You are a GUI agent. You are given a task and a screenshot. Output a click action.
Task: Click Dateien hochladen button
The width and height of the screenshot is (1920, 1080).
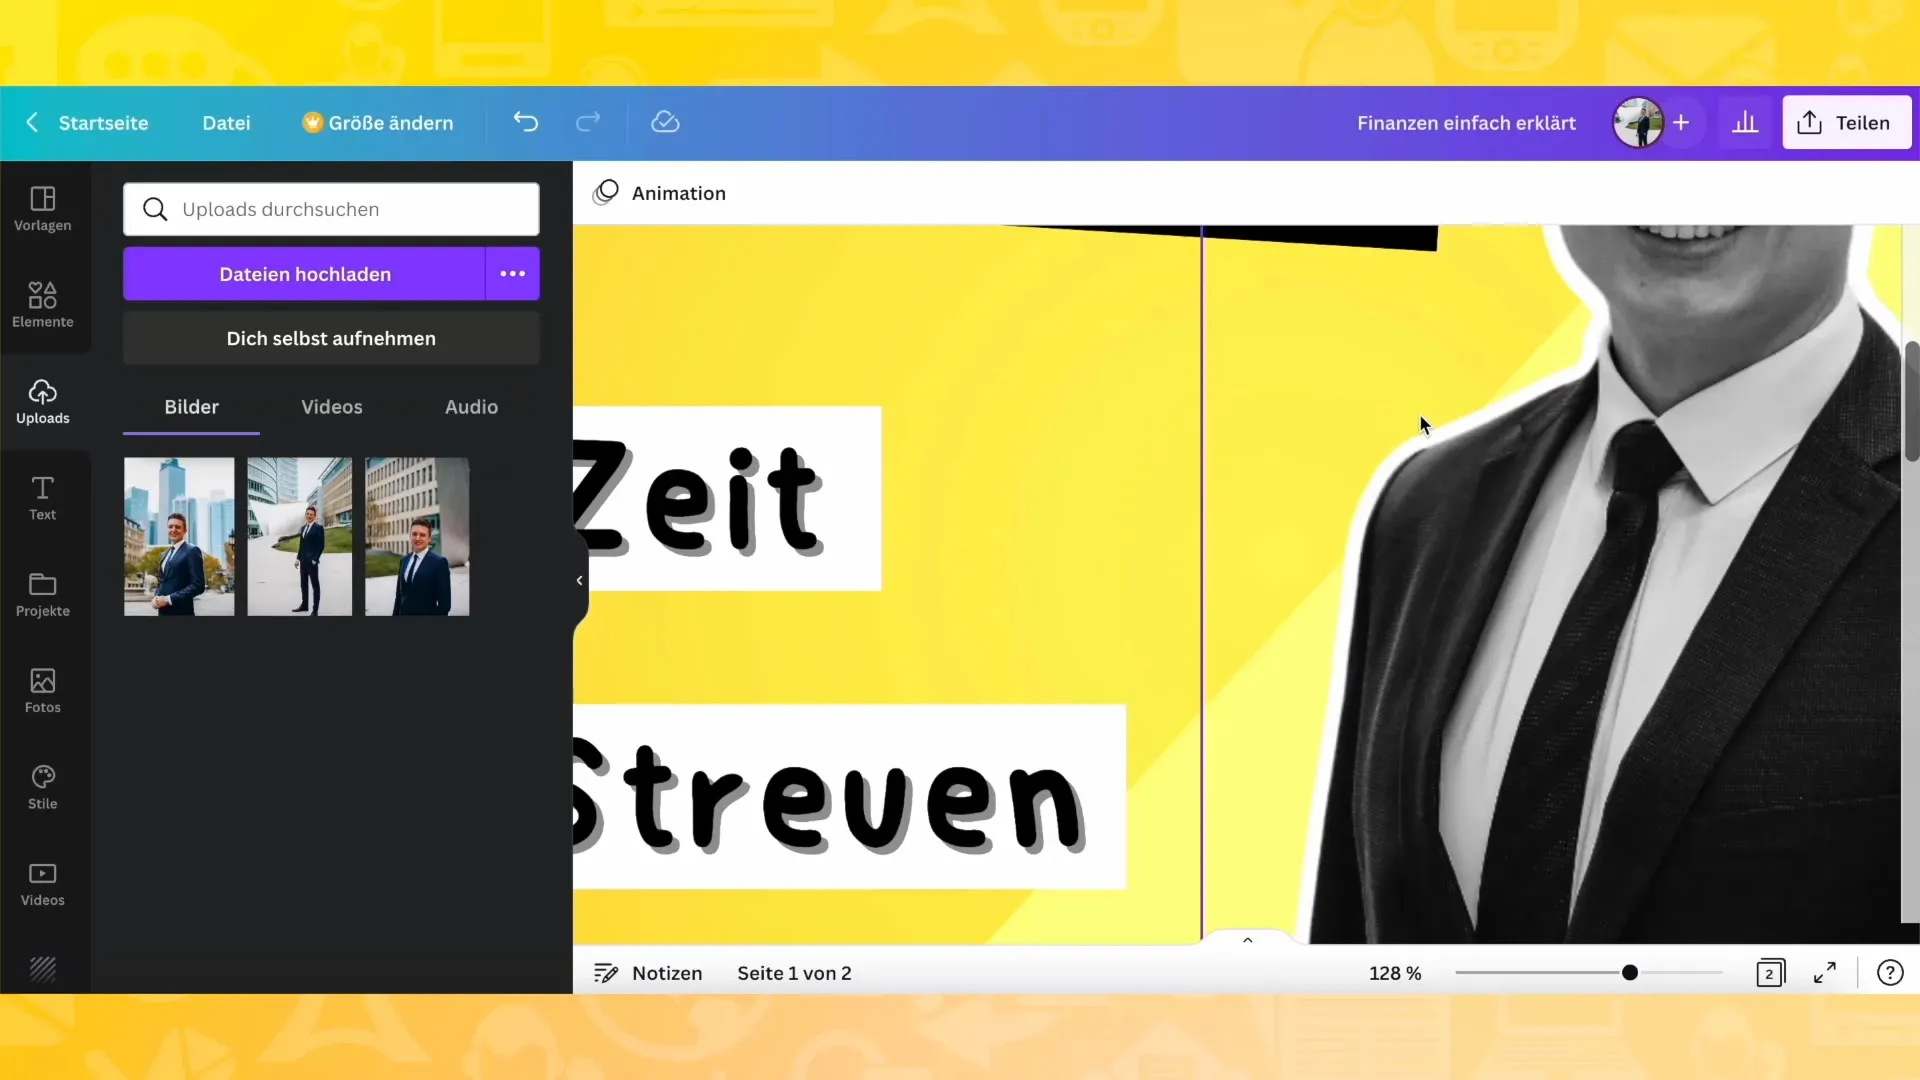[306, 274]
